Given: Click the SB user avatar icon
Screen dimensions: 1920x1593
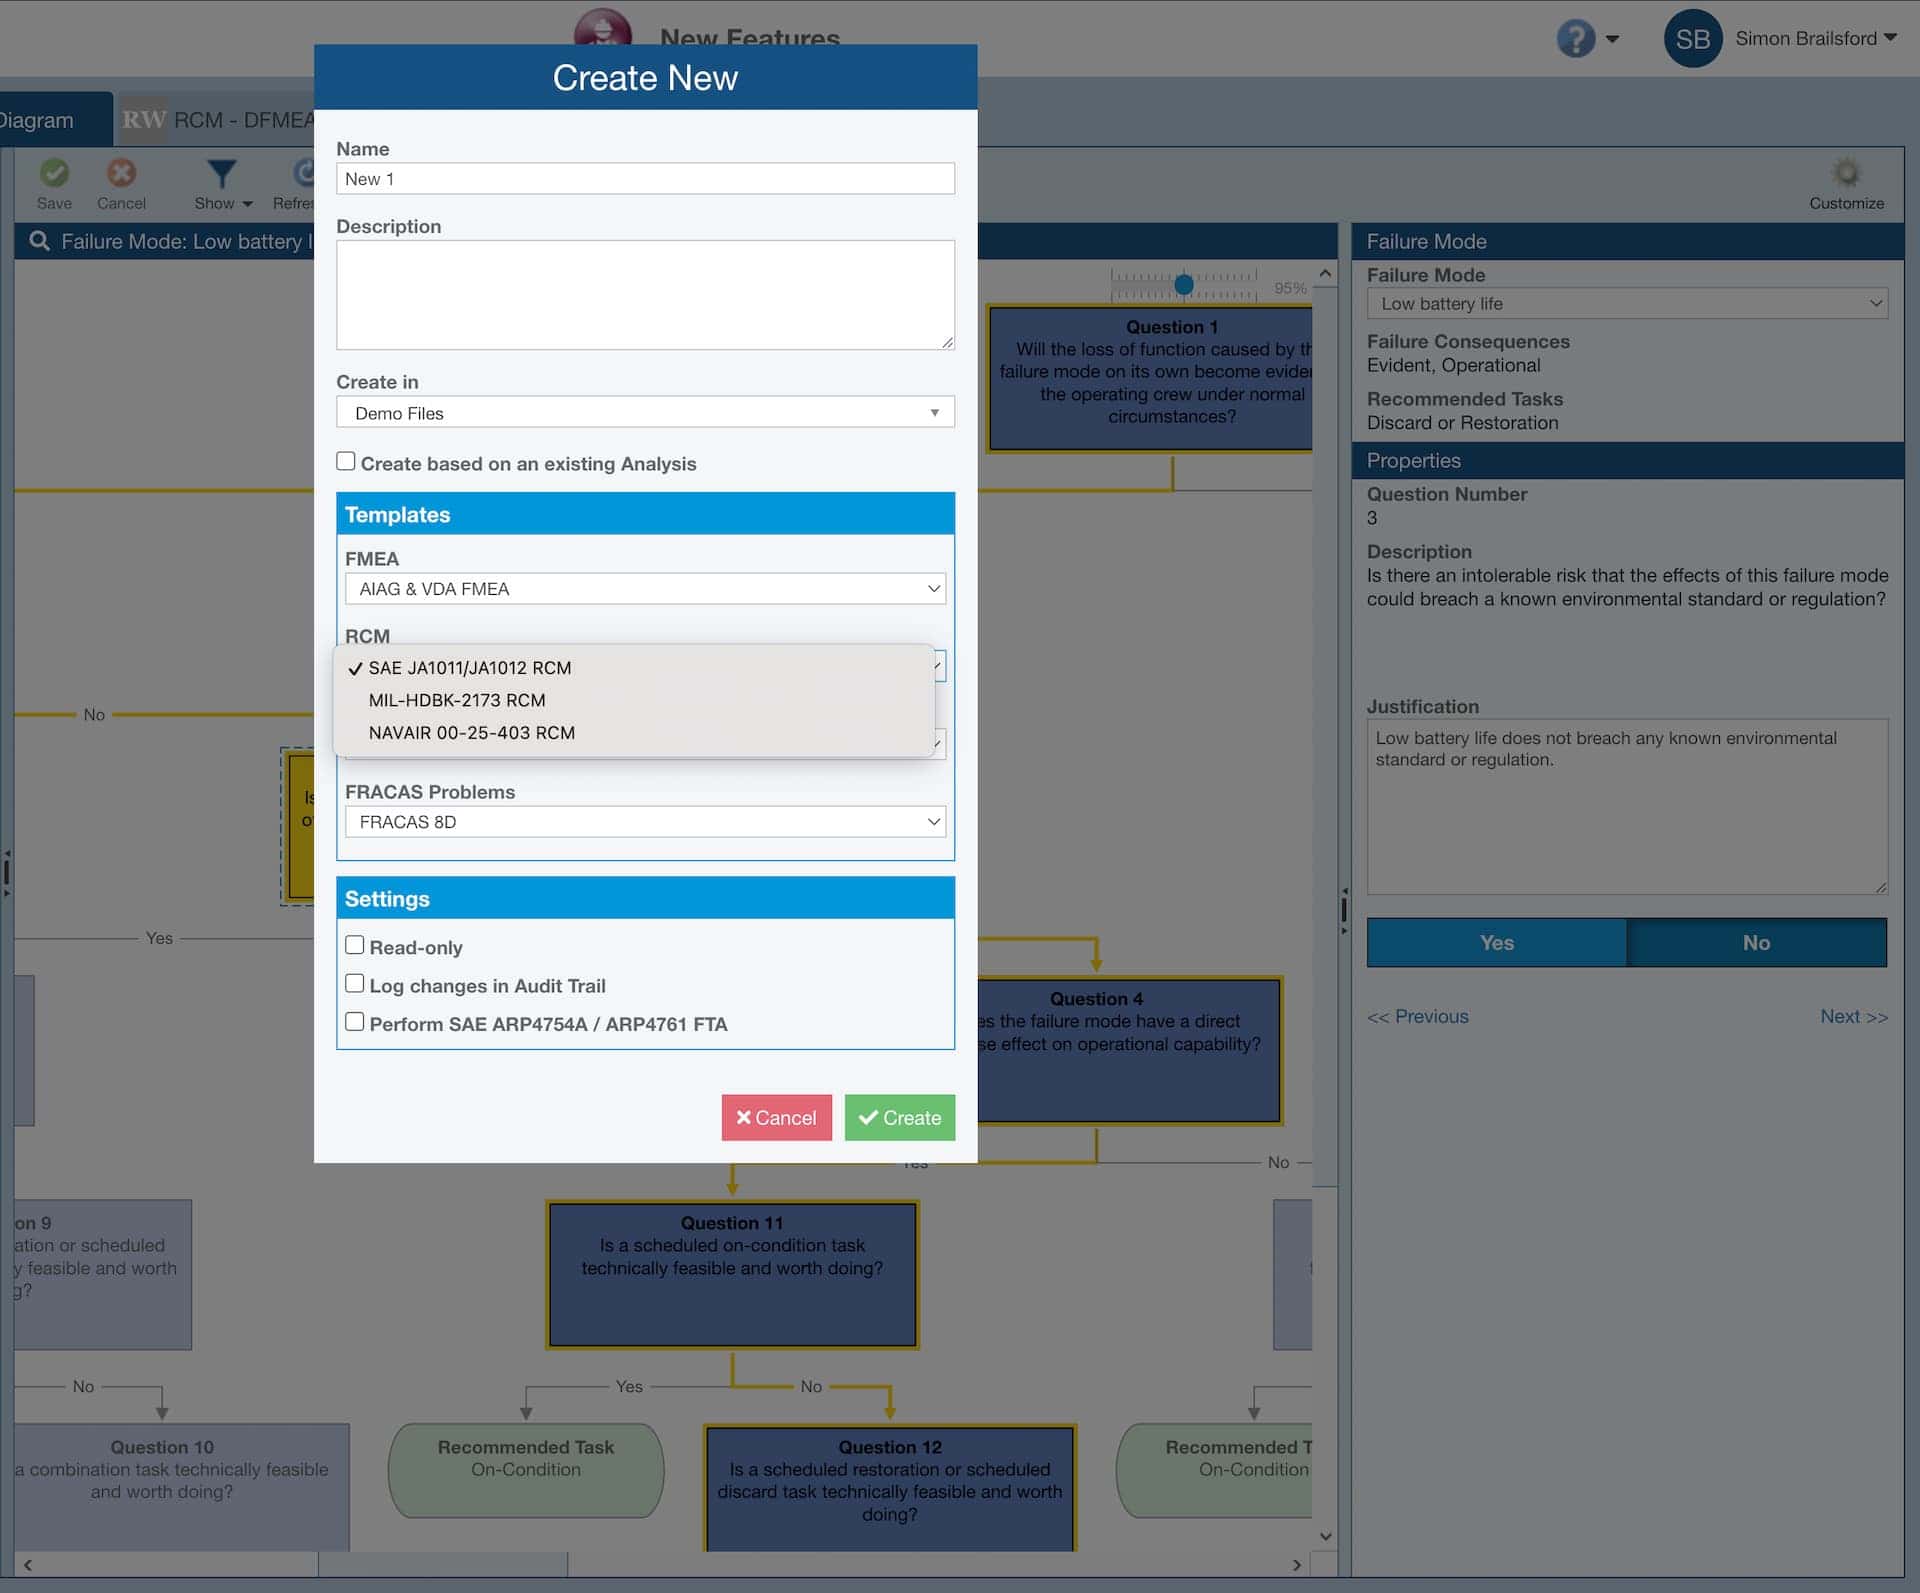Looking at the screenshot, I should [x=1692, y=38].
